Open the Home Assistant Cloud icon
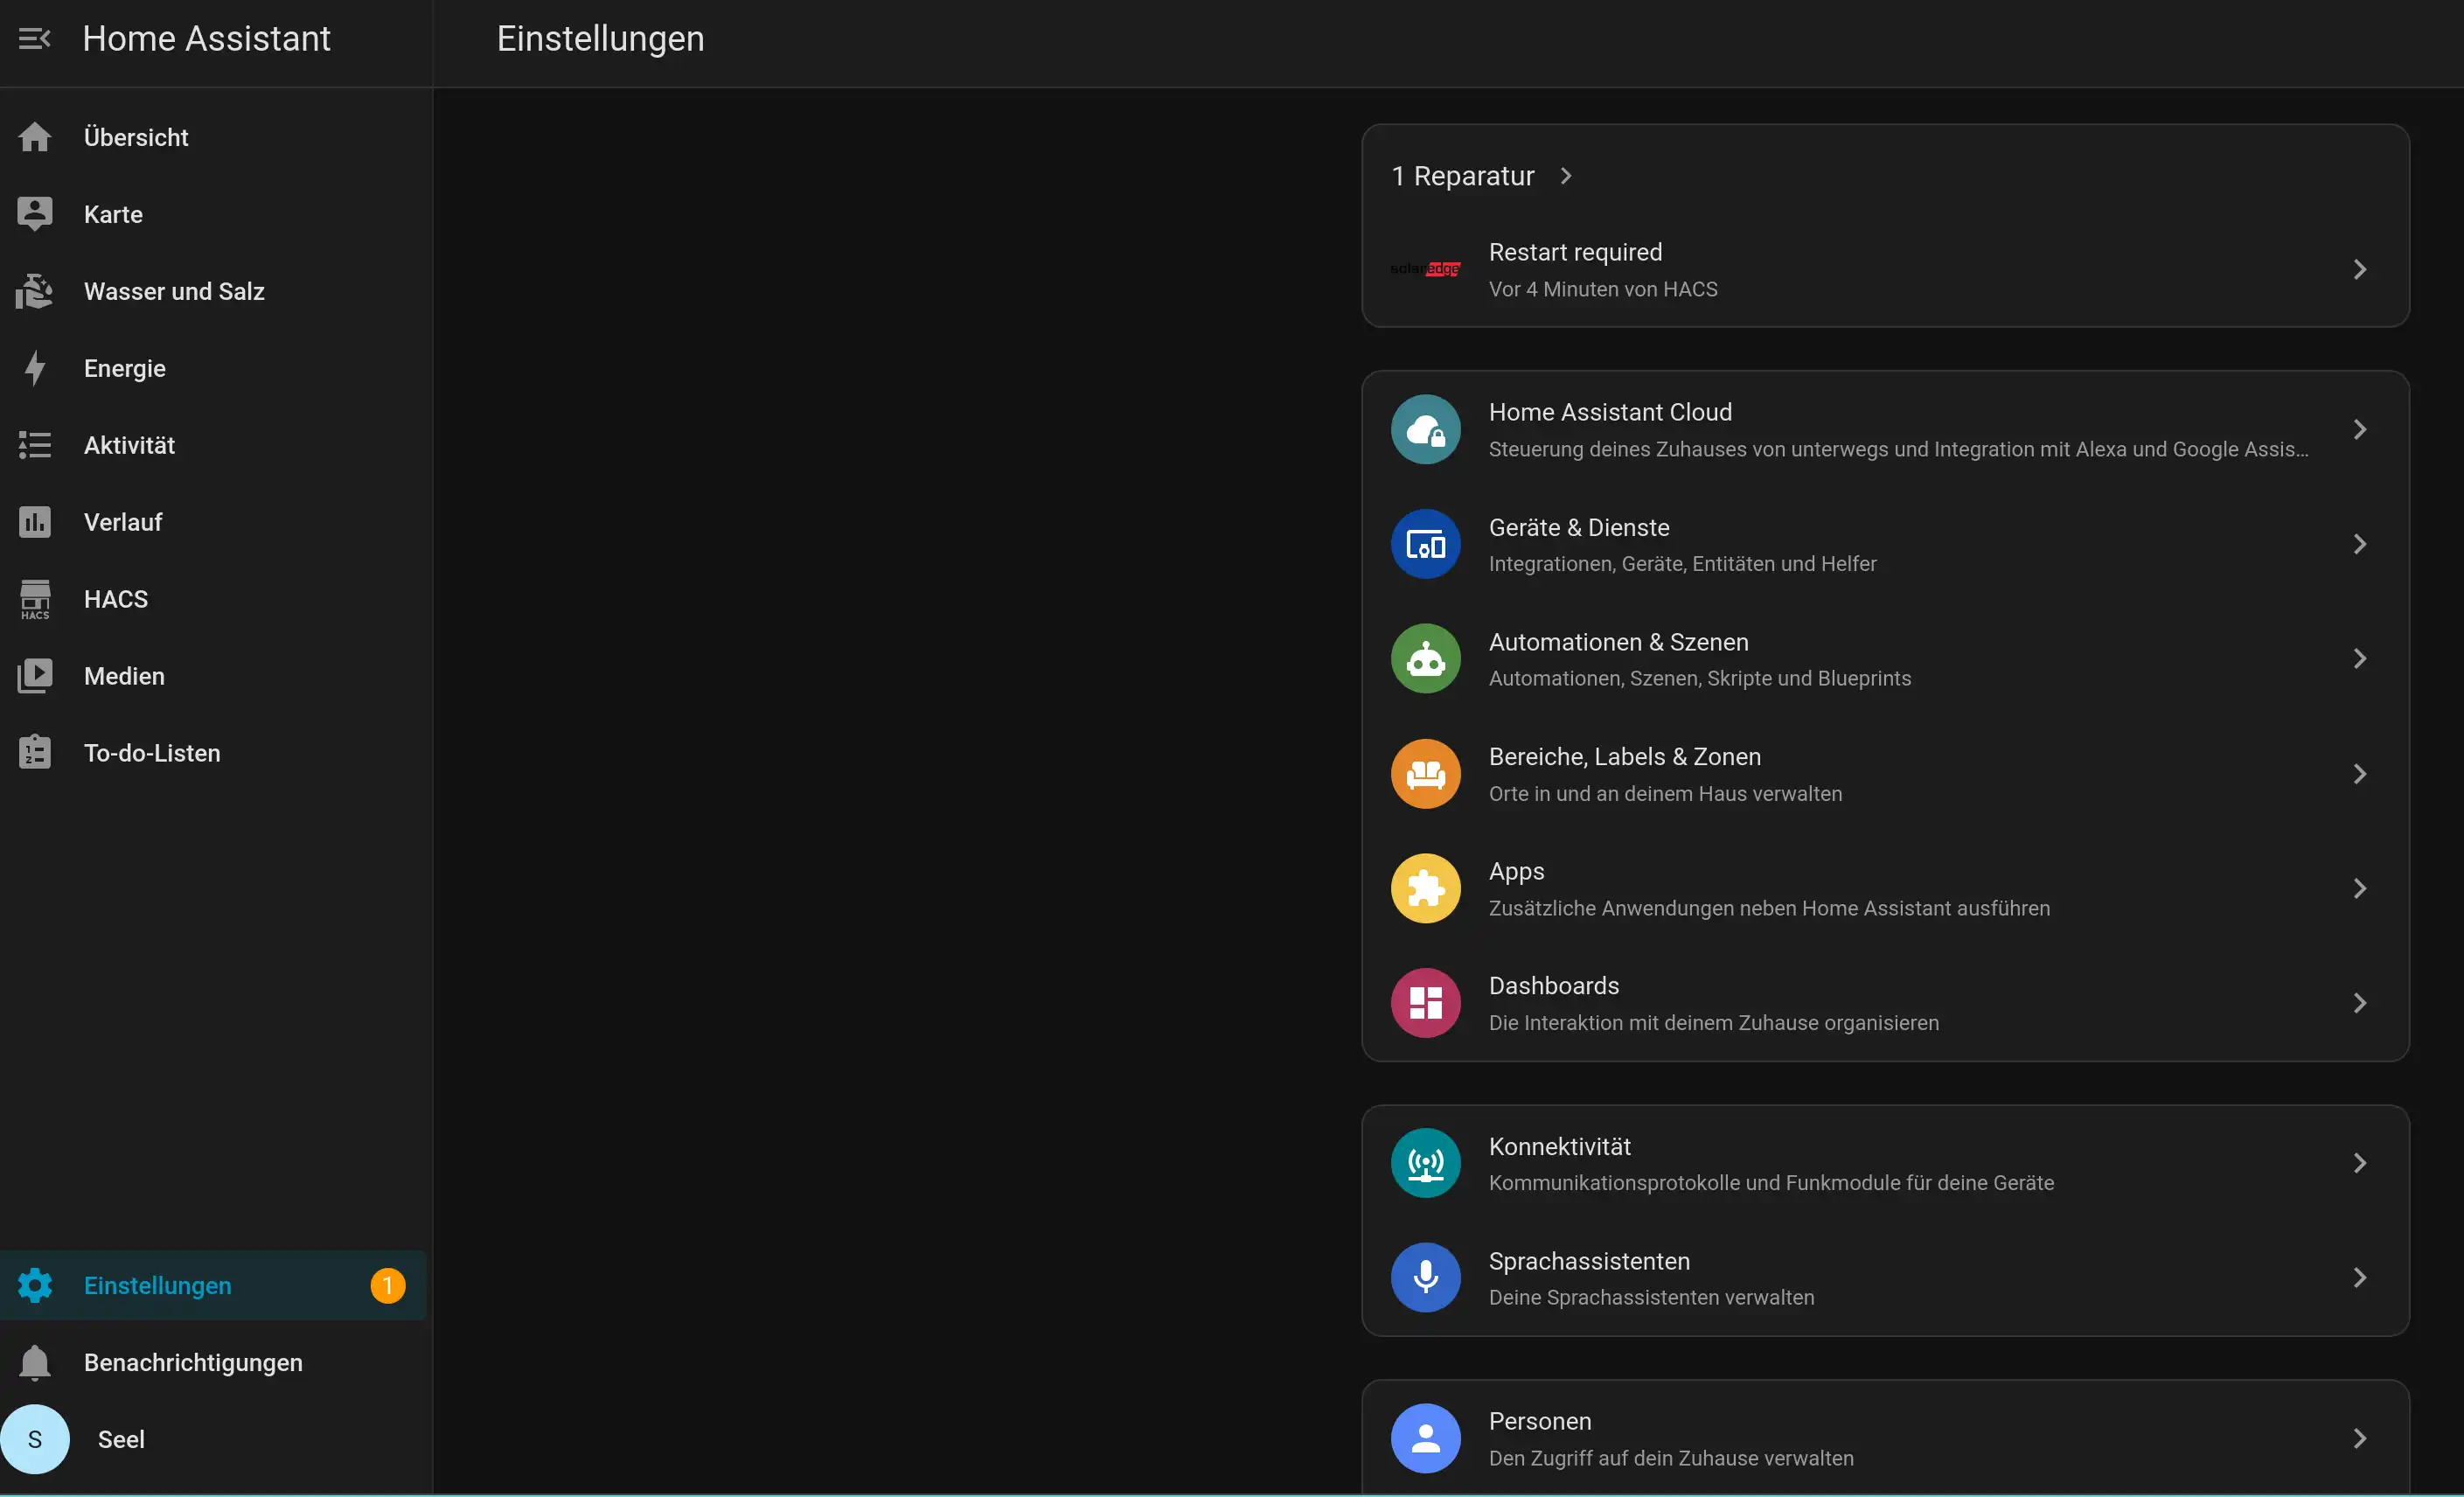Screen dimensions: 2464x1497 (1425, 429)
